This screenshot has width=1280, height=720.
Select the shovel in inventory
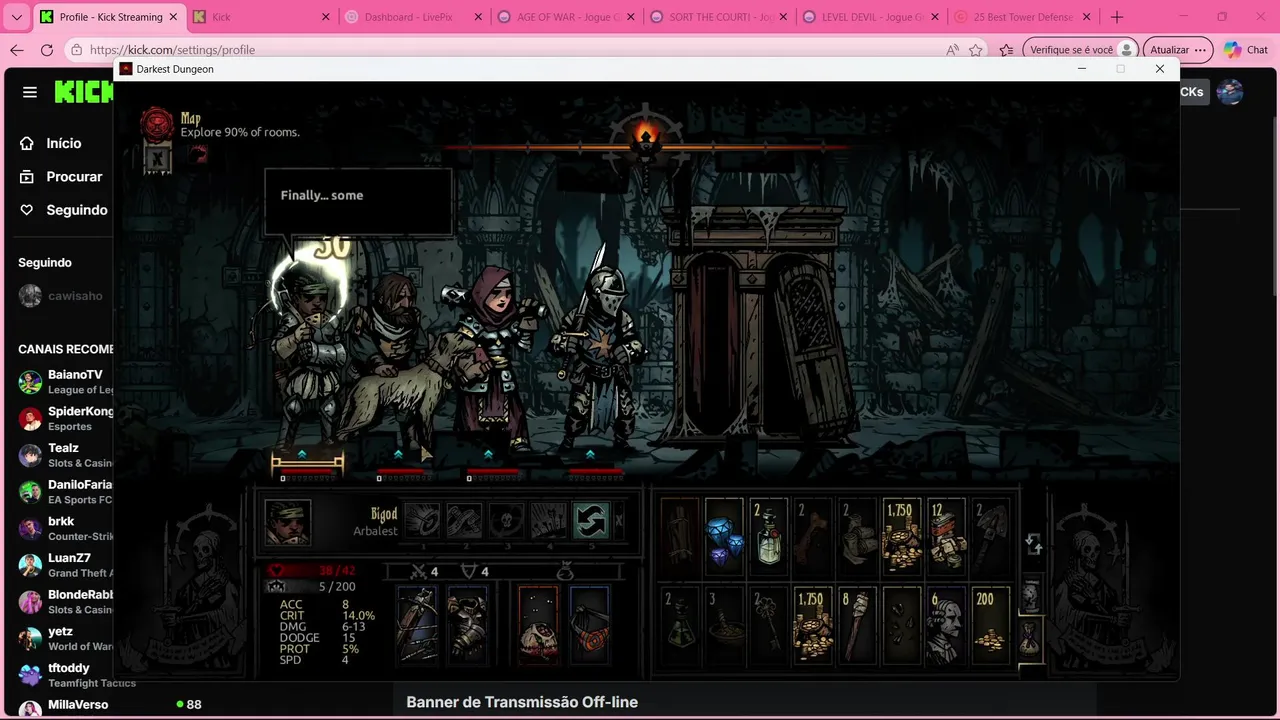tap(990, 536)
